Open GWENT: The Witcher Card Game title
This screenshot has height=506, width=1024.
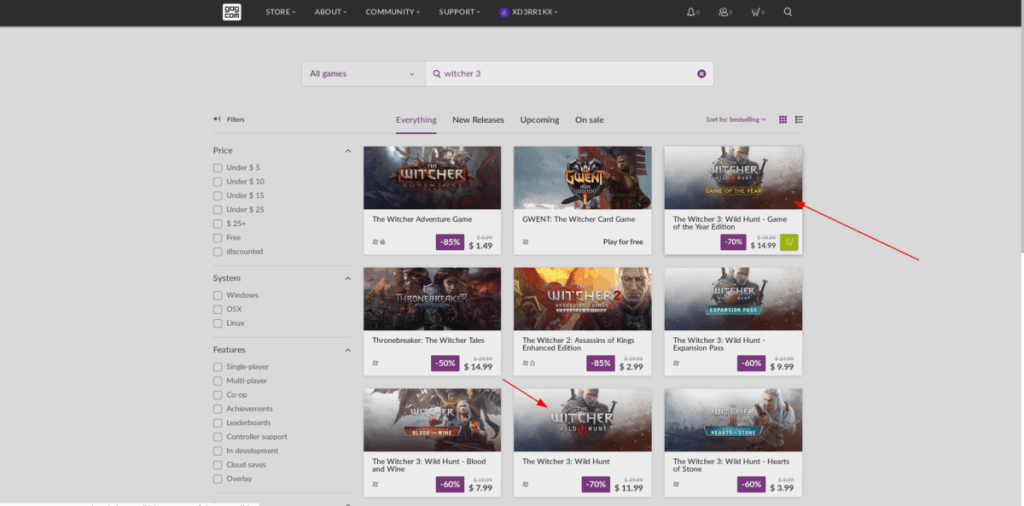(579, 219)
